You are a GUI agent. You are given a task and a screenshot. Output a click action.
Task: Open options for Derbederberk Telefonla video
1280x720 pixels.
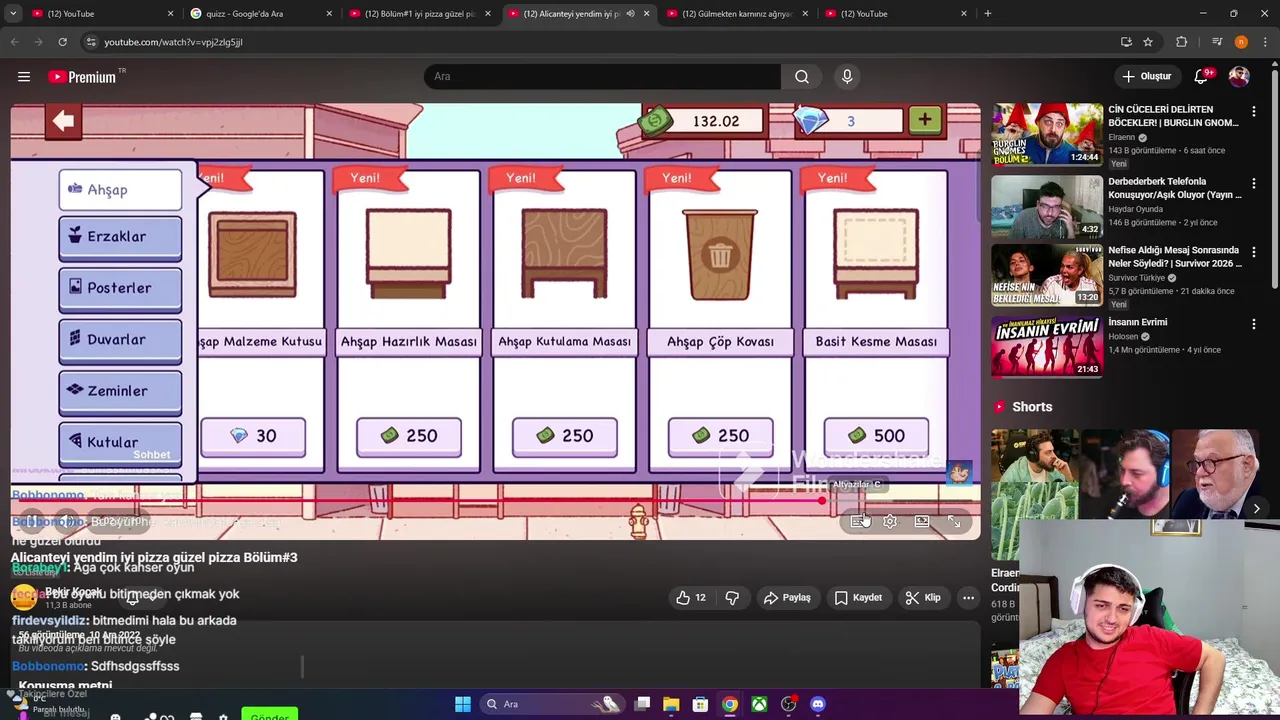click(1253, 184)
